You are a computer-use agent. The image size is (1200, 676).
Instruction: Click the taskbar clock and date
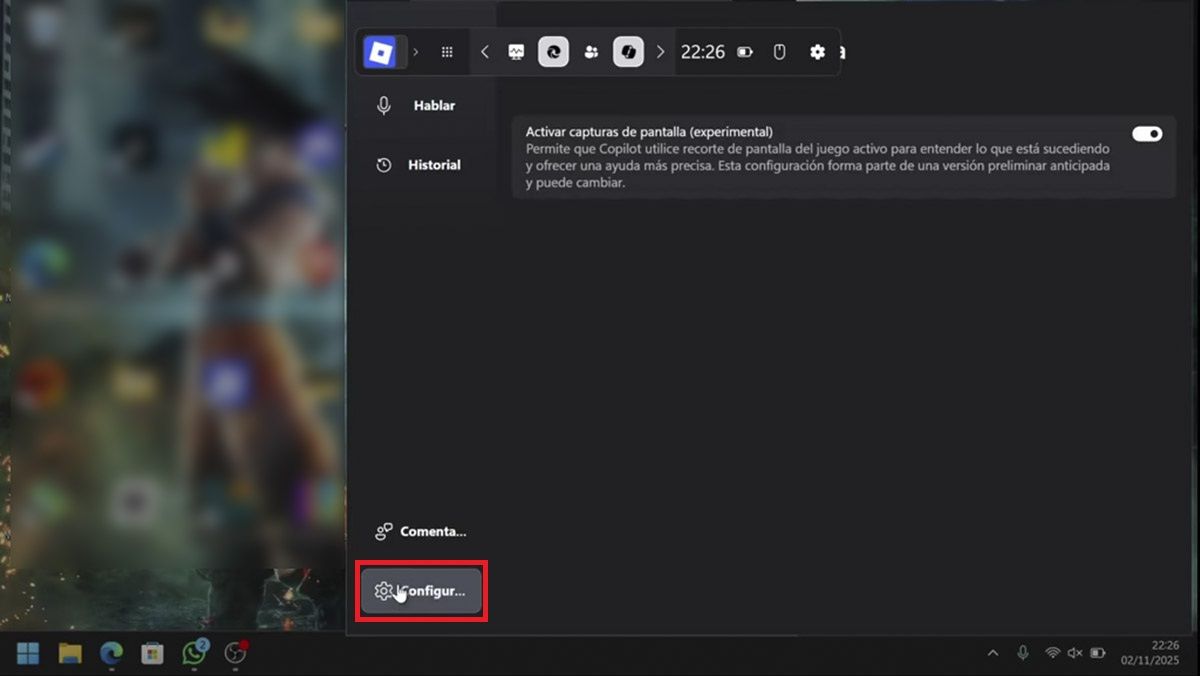click(1164, 653)
